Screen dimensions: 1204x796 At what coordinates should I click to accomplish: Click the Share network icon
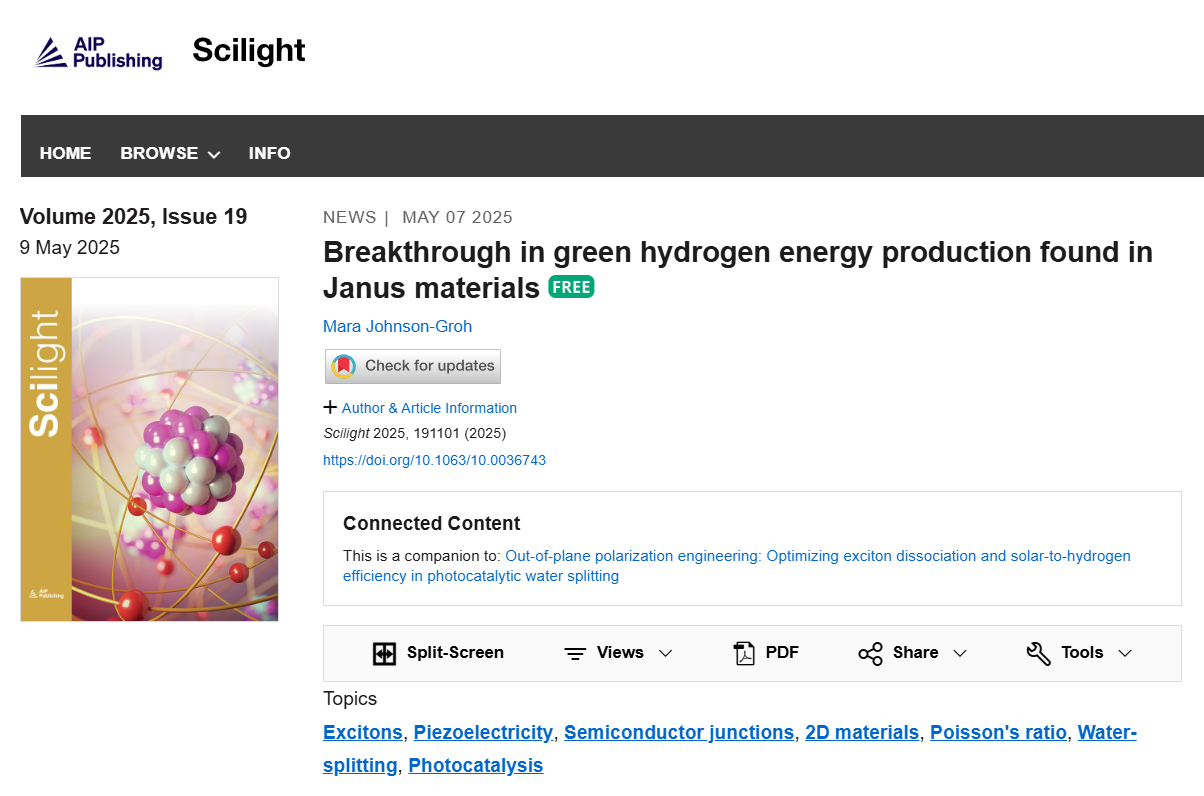[x=870, y=654]
